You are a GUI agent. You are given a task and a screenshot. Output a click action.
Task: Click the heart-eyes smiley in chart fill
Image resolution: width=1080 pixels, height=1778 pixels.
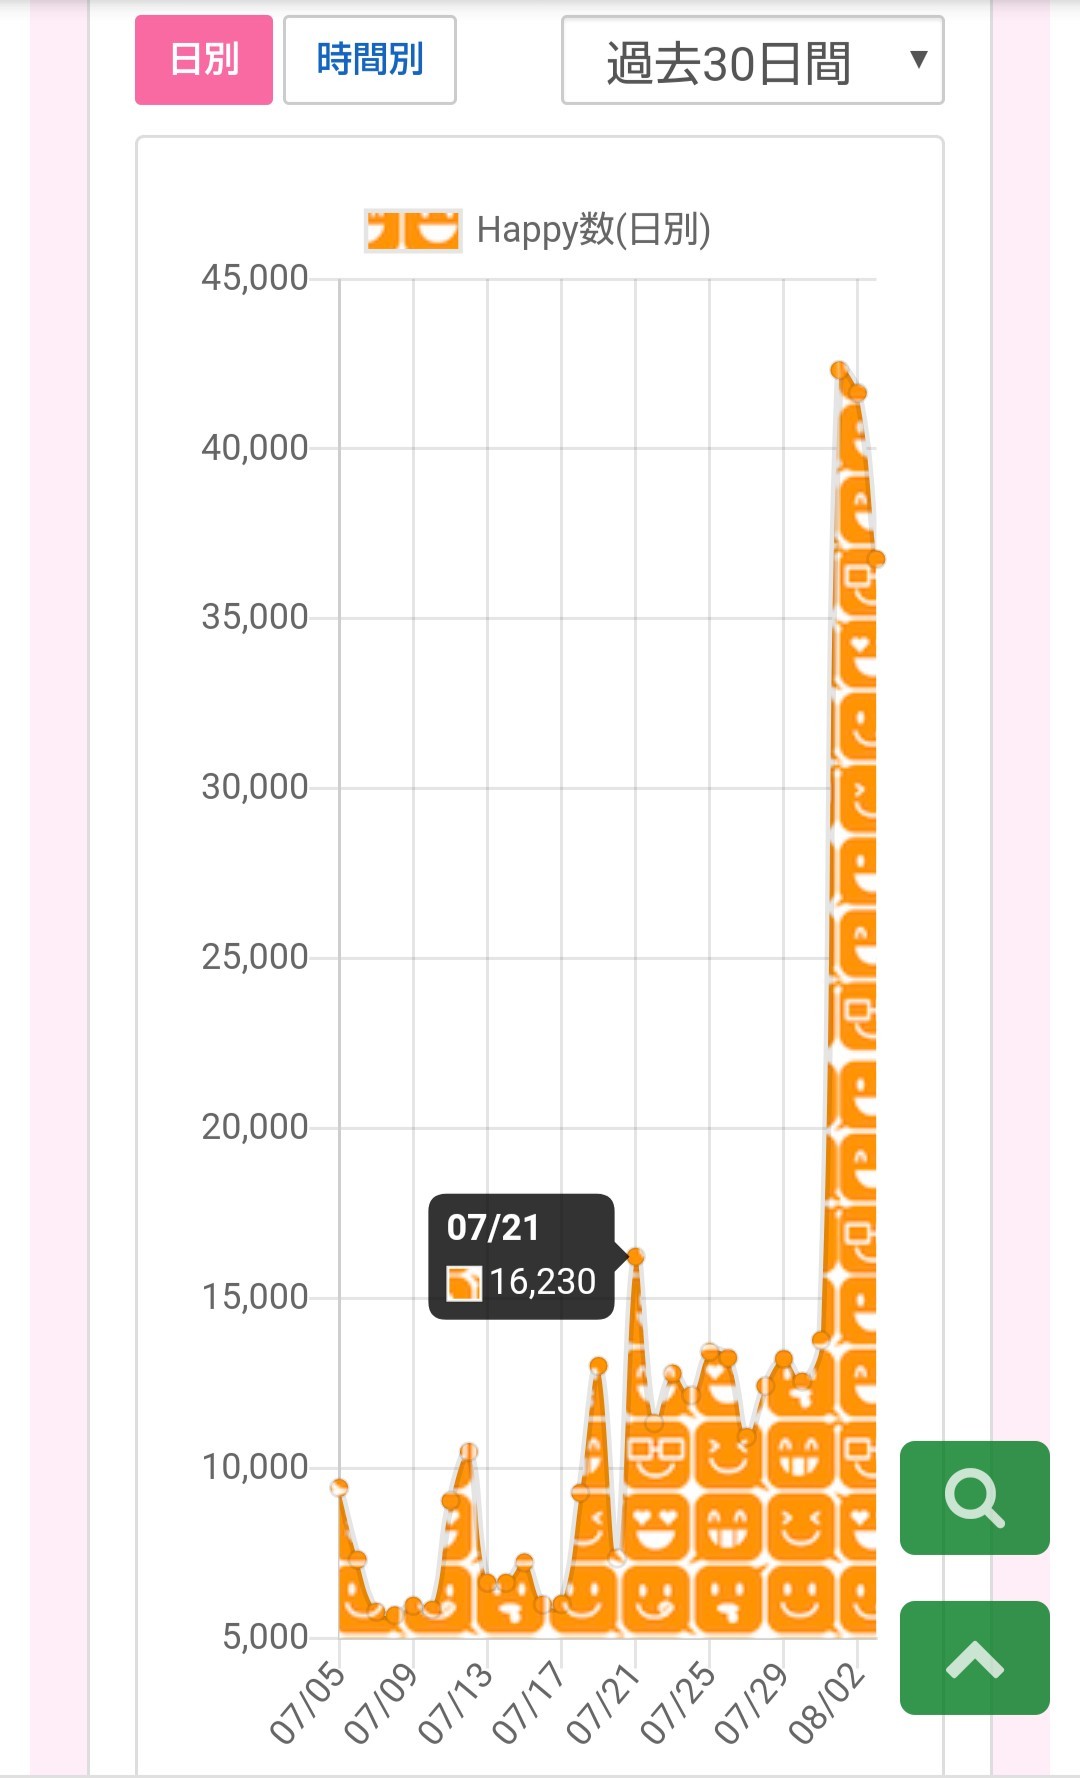click(x=656, y=1527)
